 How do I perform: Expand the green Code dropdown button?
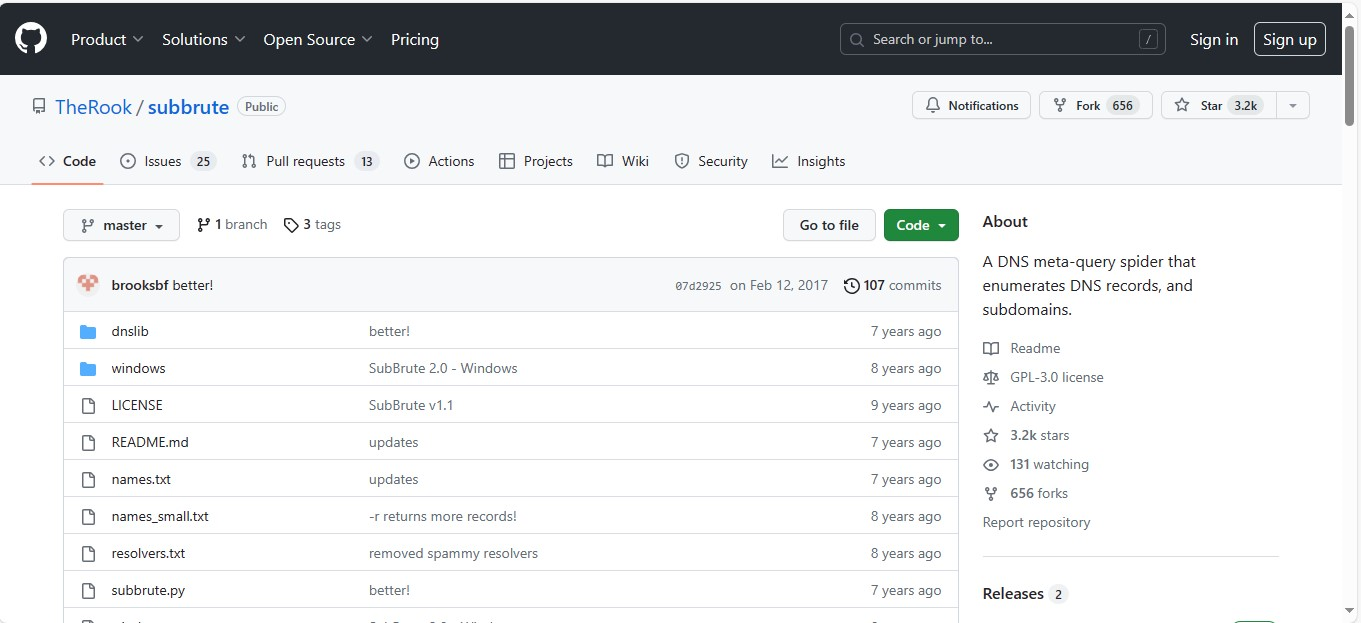921,225
